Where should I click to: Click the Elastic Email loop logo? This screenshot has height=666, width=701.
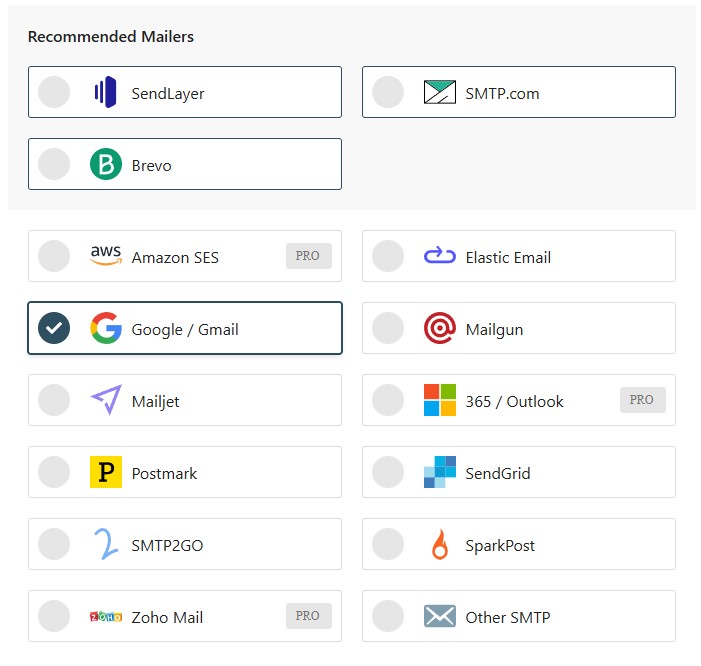pos(440,256)
